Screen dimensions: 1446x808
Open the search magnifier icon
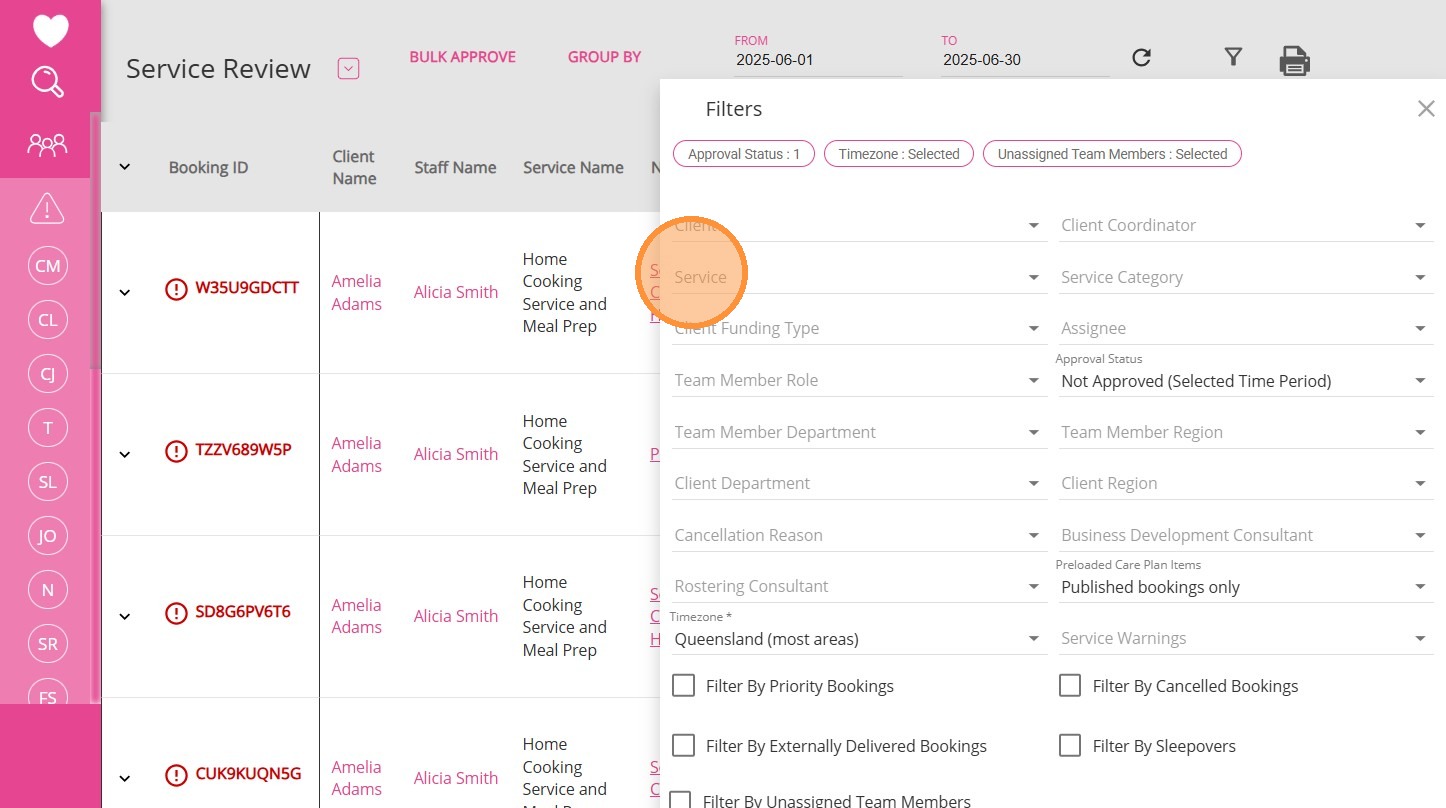(x=48, y=82)
